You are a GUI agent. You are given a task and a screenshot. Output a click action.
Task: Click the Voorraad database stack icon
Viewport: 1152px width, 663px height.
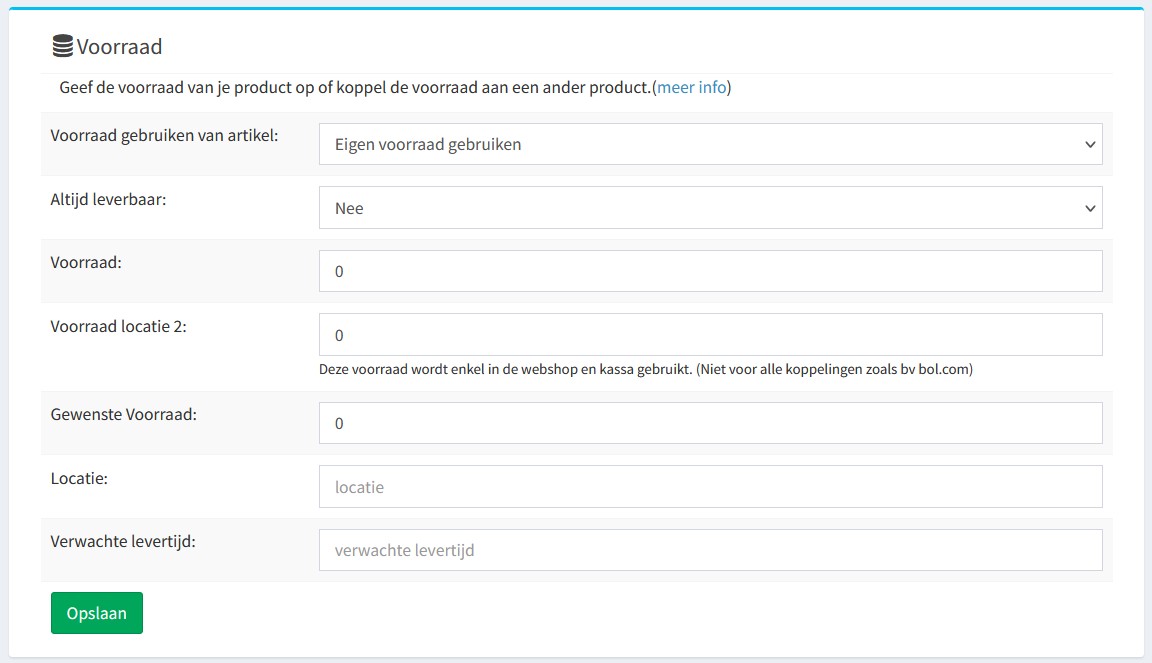tap(63, 46)
